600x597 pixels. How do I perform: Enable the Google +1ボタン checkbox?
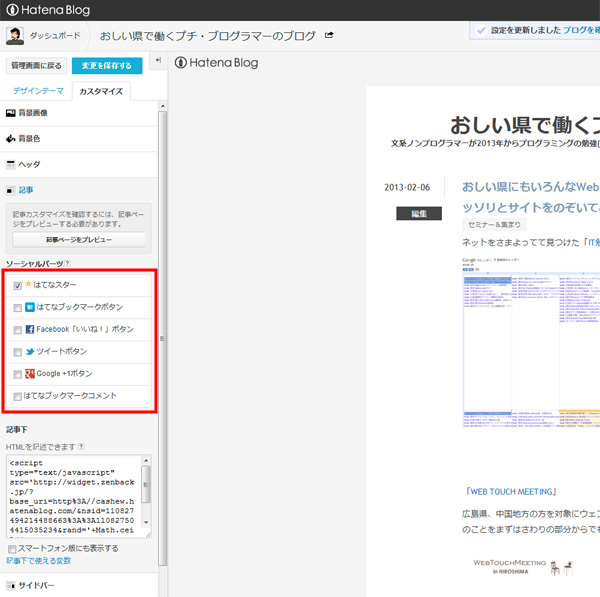tap(17, 374)
